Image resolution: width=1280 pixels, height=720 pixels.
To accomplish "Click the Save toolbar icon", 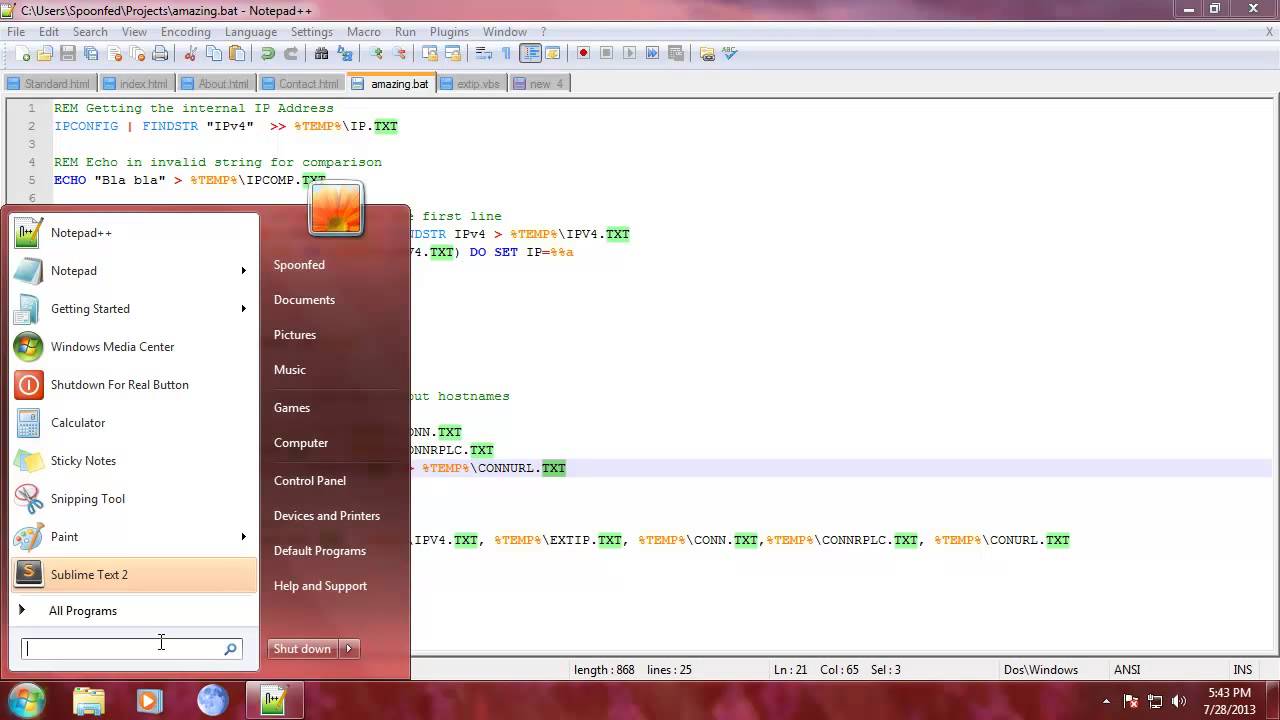I will pos(68,54).
